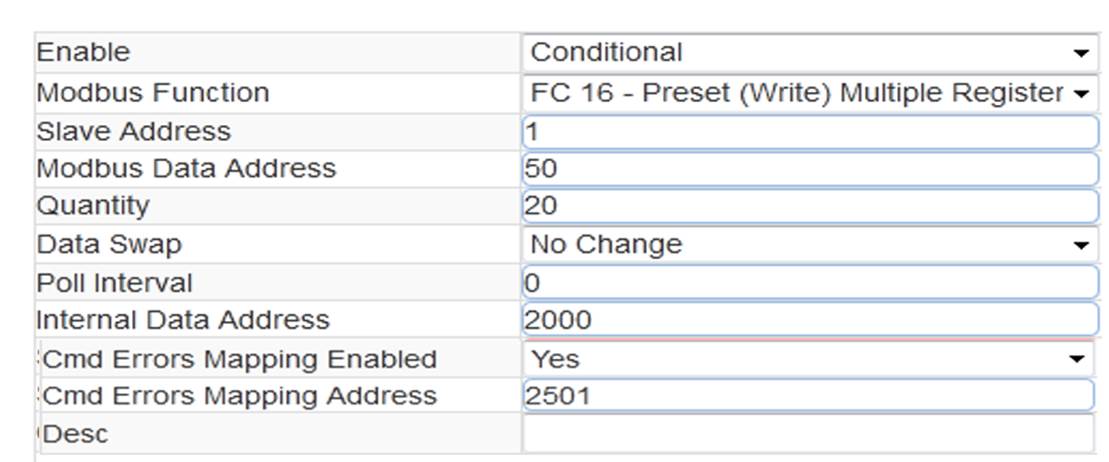Image resolution: width=1109 pixels, height=462 pixels.
Task: Click the Slave Address input field
Action: (810, 132)
